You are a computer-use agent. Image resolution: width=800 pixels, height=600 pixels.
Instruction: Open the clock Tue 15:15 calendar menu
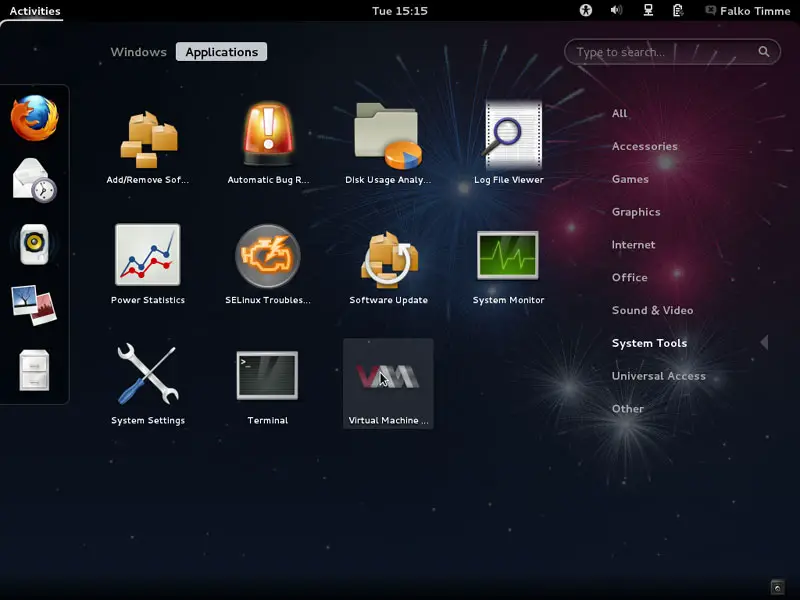(x=399, y=11)
